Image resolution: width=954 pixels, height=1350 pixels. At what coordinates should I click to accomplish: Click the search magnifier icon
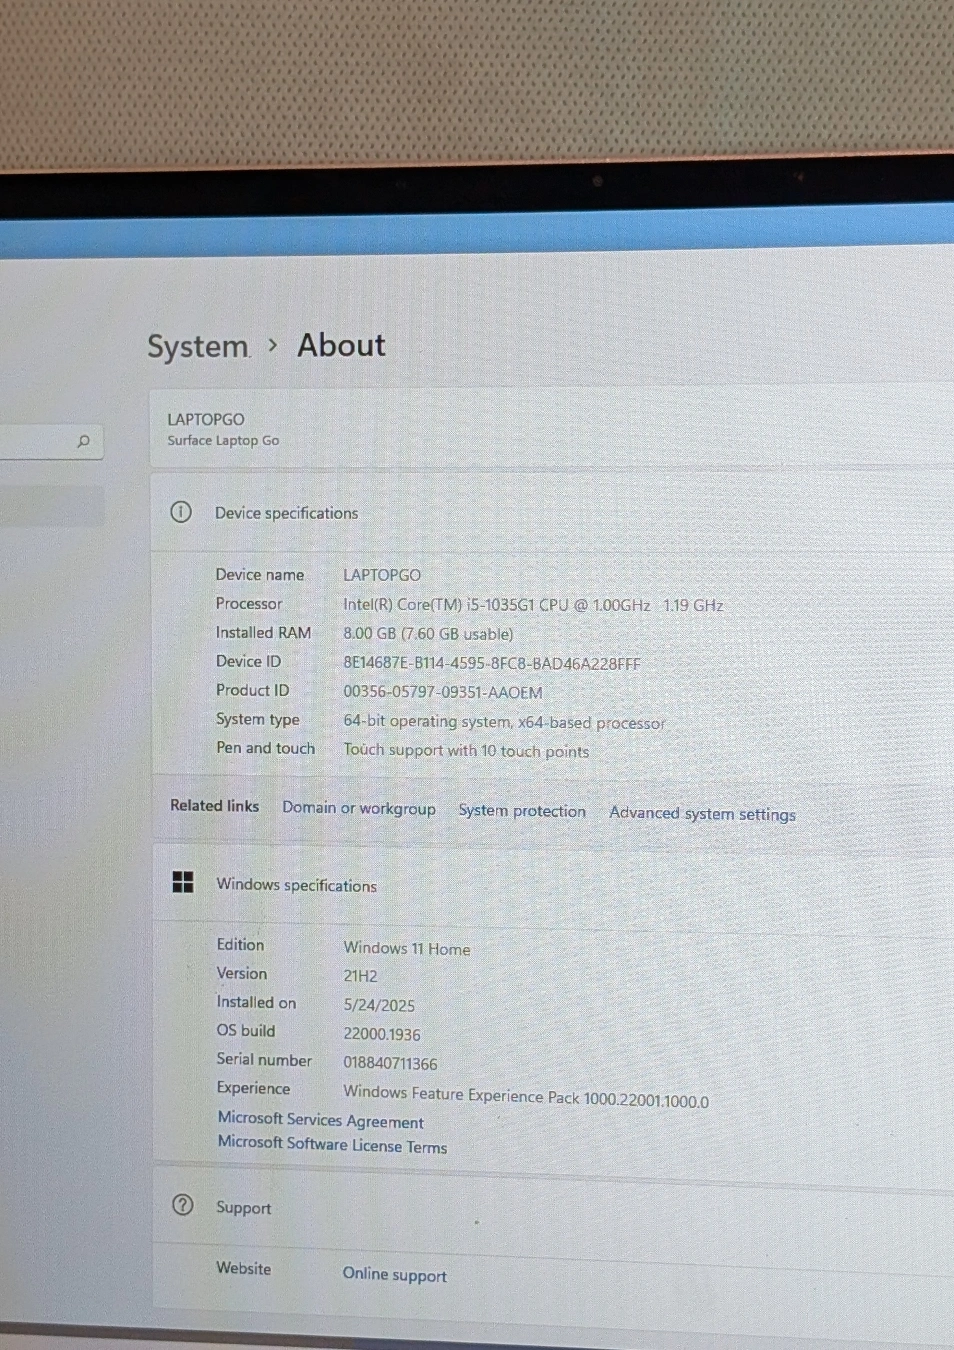click(84, 441)
